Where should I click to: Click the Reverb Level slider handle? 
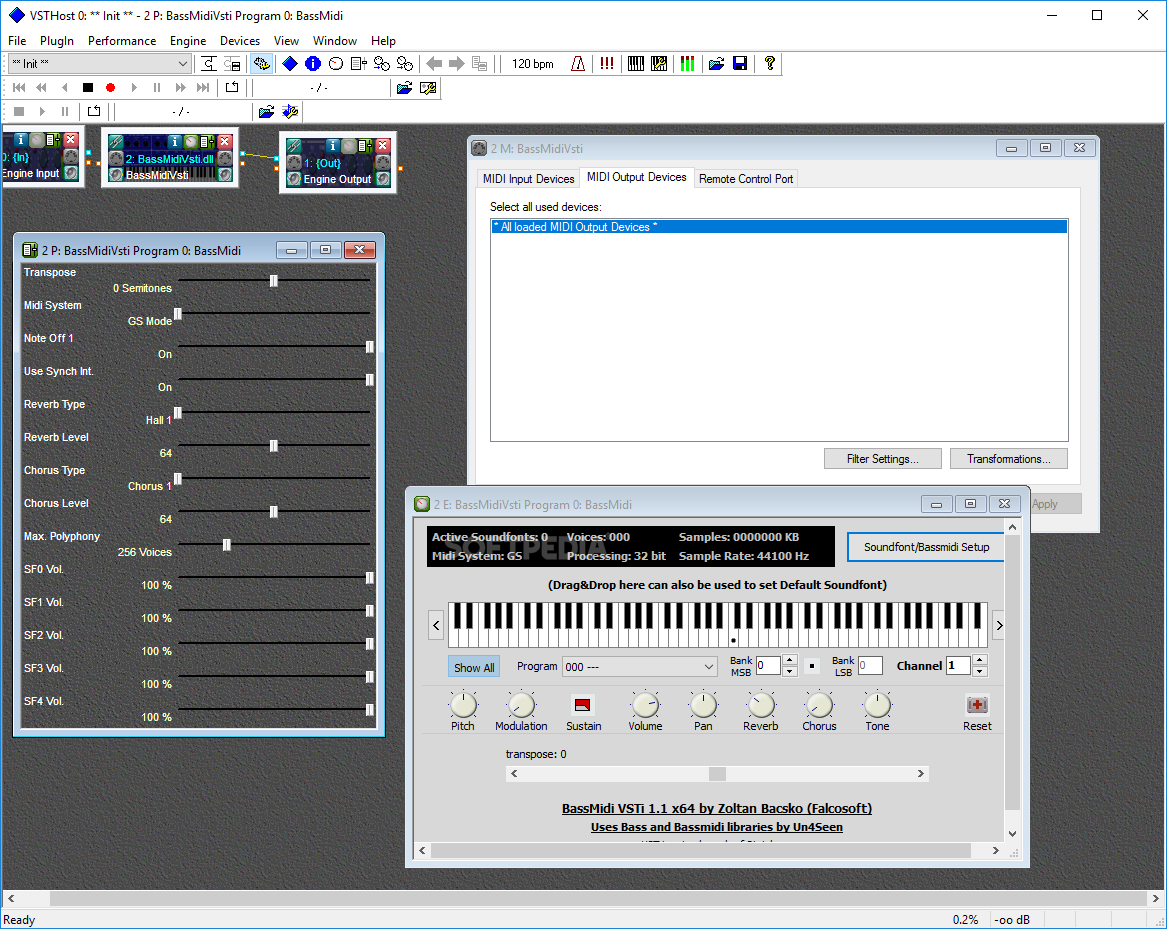pos(274,445)
